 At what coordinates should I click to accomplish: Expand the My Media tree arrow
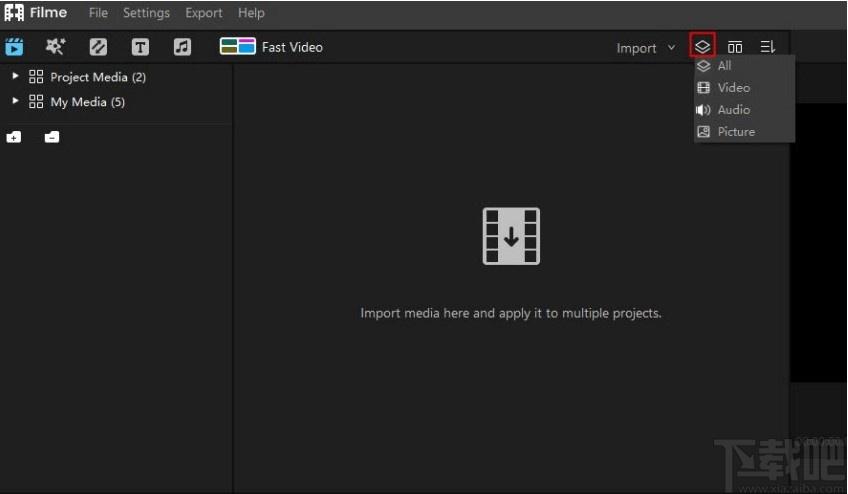15,101
